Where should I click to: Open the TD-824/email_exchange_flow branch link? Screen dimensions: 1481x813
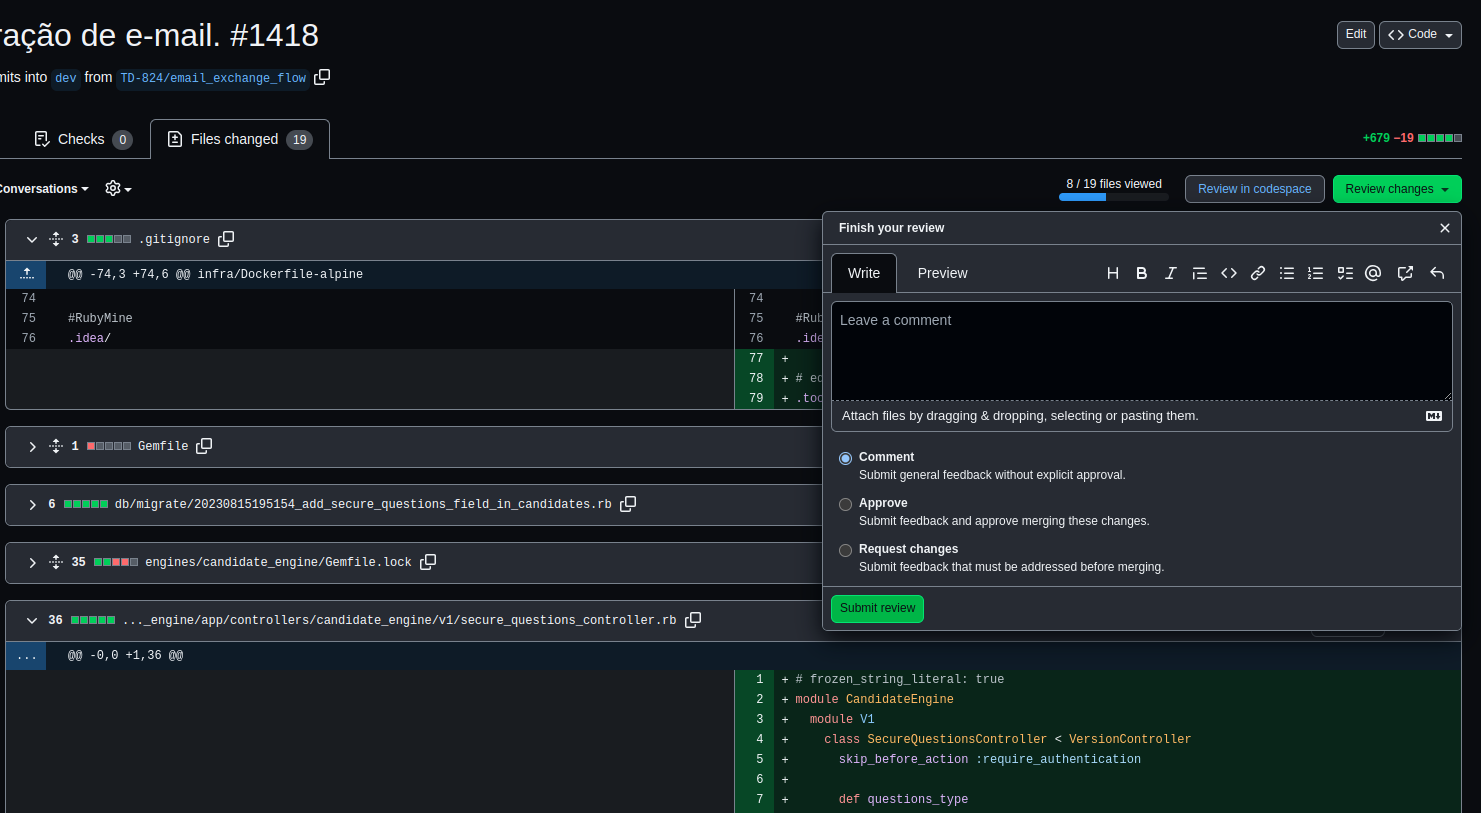[x=213, y=78]
